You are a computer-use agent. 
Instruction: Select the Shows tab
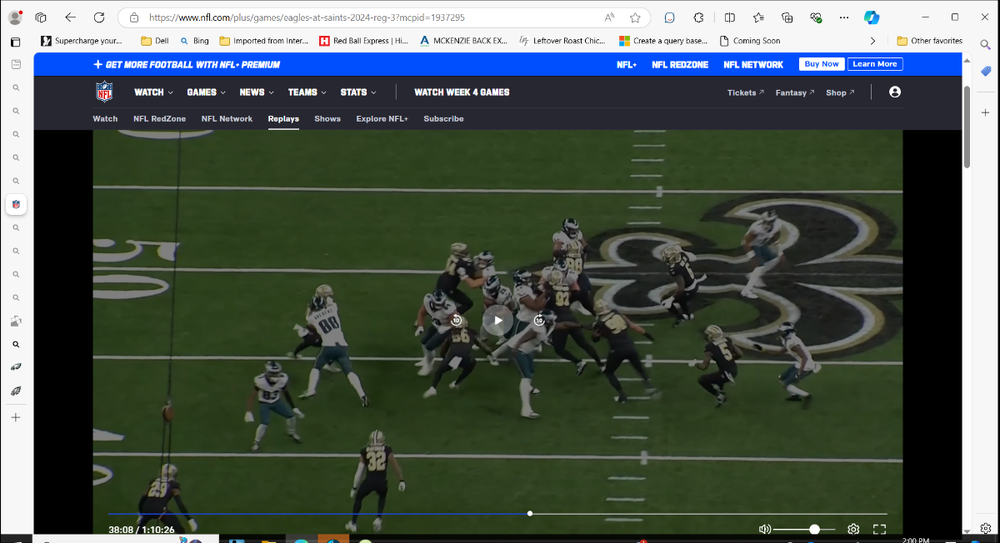click(x=327, y=119)
